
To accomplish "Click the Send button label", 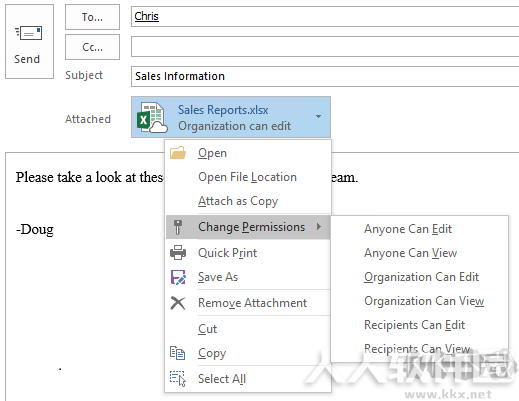I will click(27, 59).
